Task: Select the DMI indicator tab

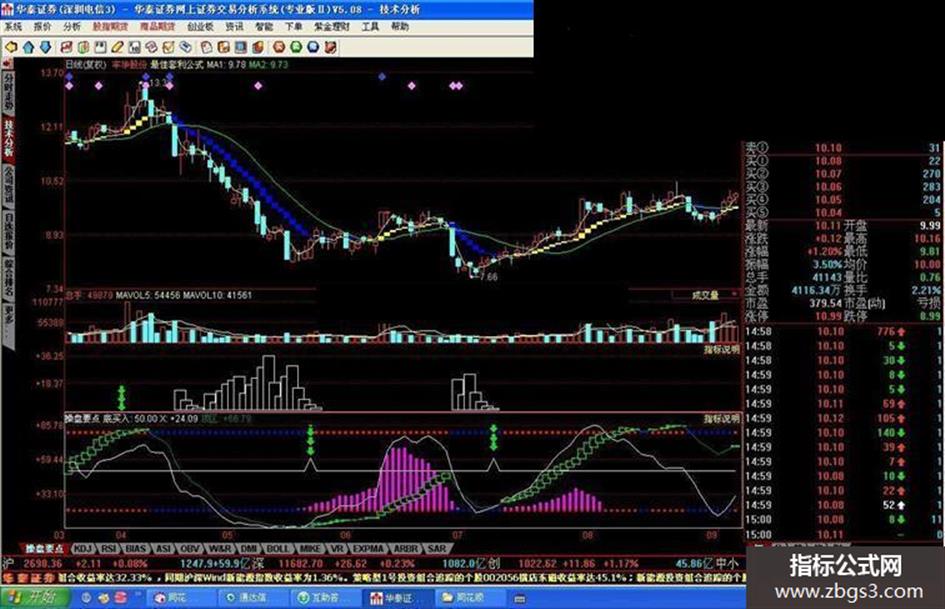Action: pos(250,548)
